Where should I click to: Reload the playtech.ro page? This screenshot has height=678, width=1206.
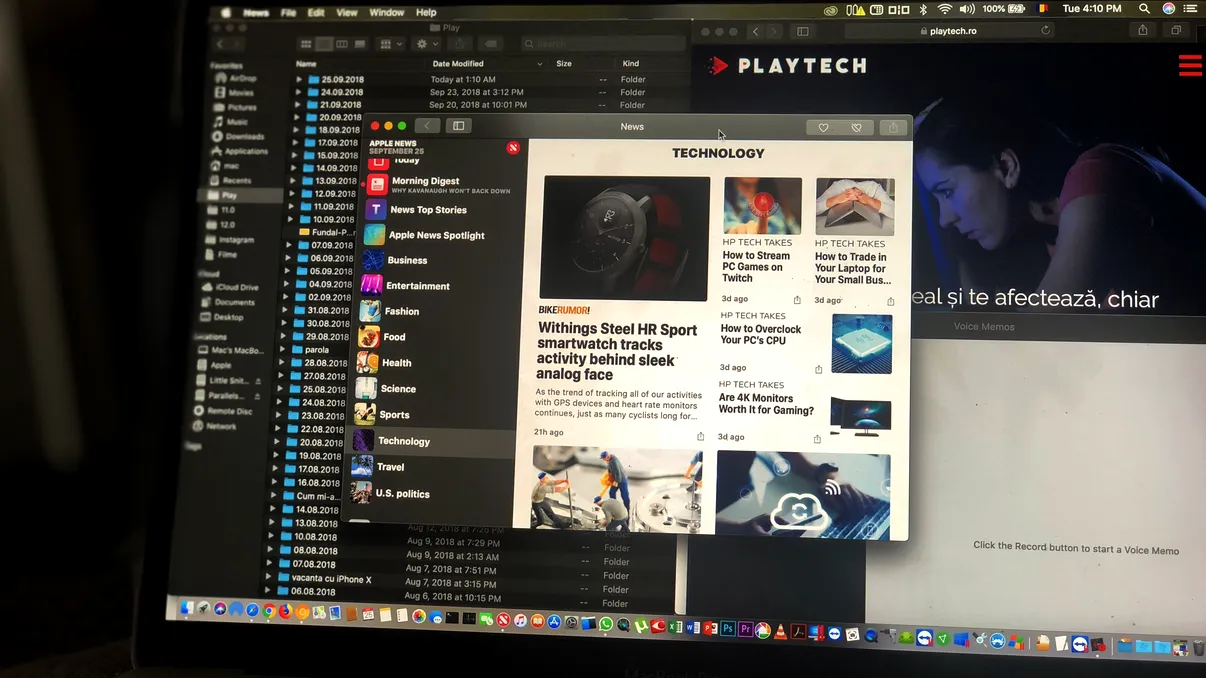point(1046,31)
